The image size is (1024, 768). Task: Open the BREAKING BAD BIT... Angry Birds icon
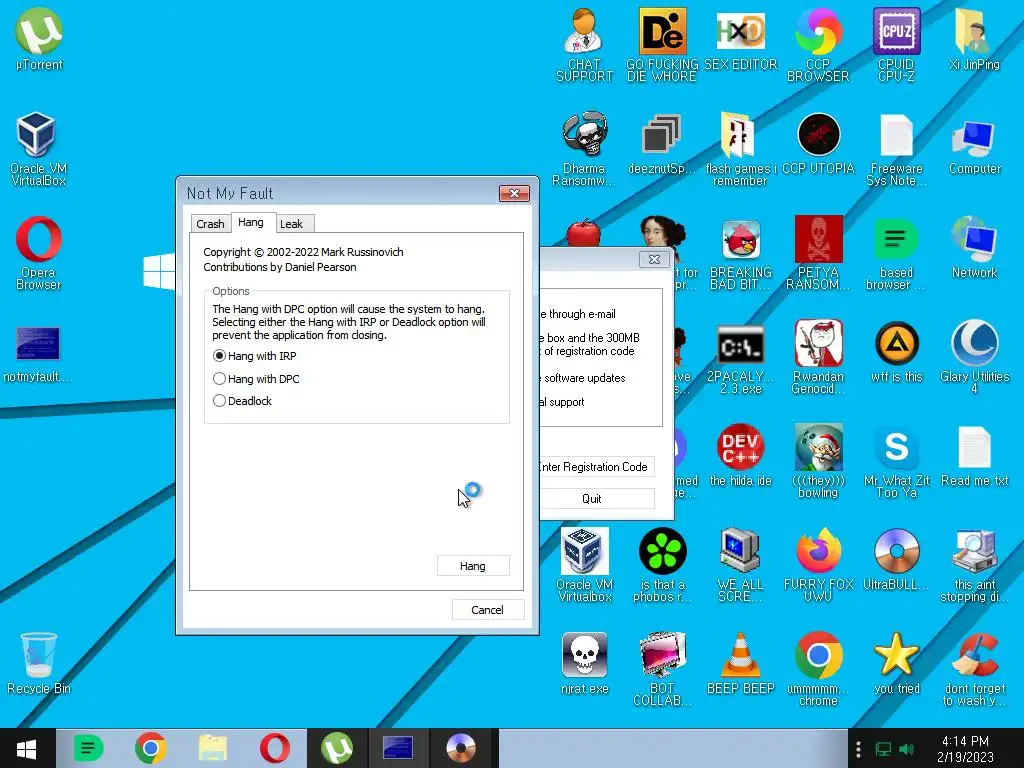coord(741,253)
